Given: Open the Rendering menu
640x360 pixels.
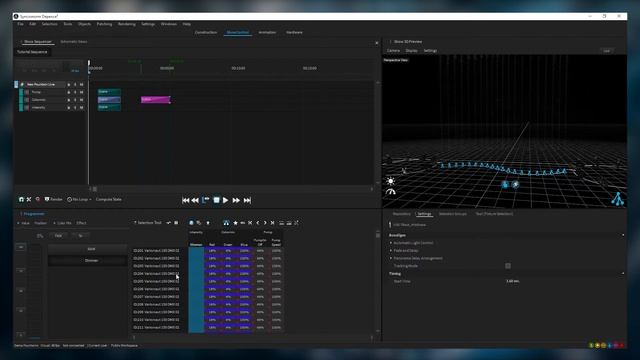Looking at the screenshot, I should pyautogui.click(x=127, y=24).
